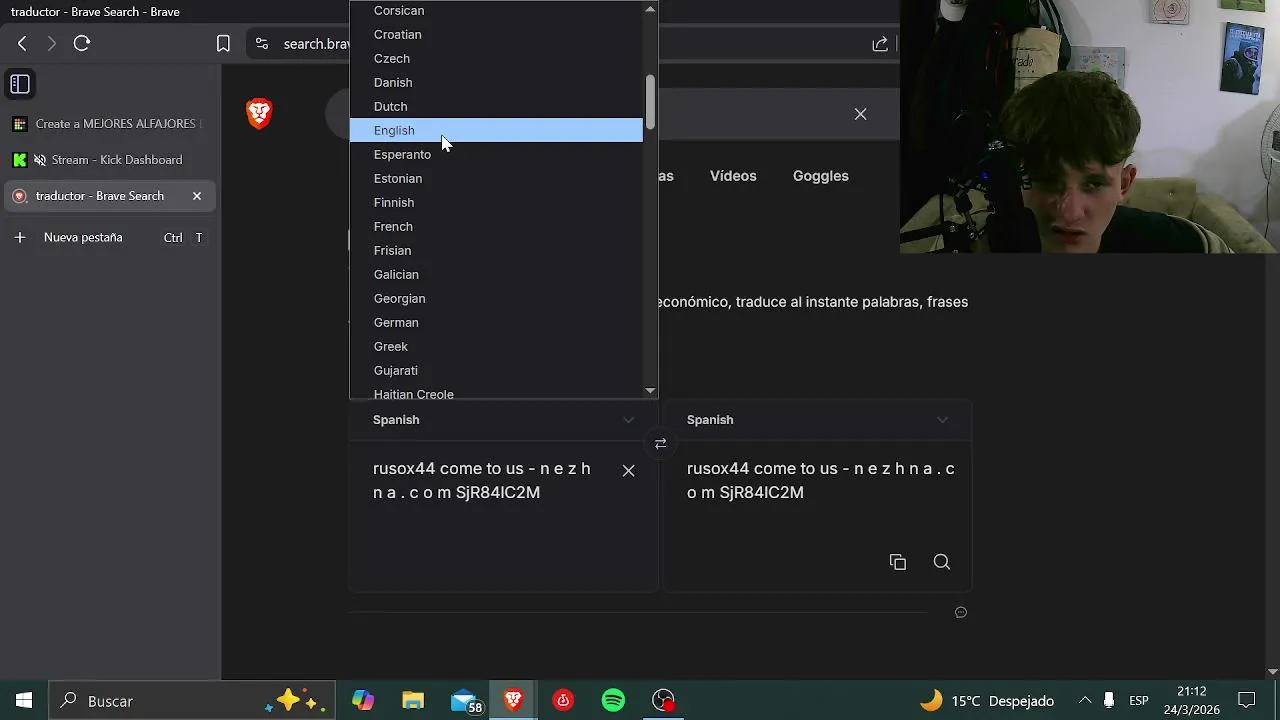
Task: Select Esperanto in the language dropdown
Action: 496,154
